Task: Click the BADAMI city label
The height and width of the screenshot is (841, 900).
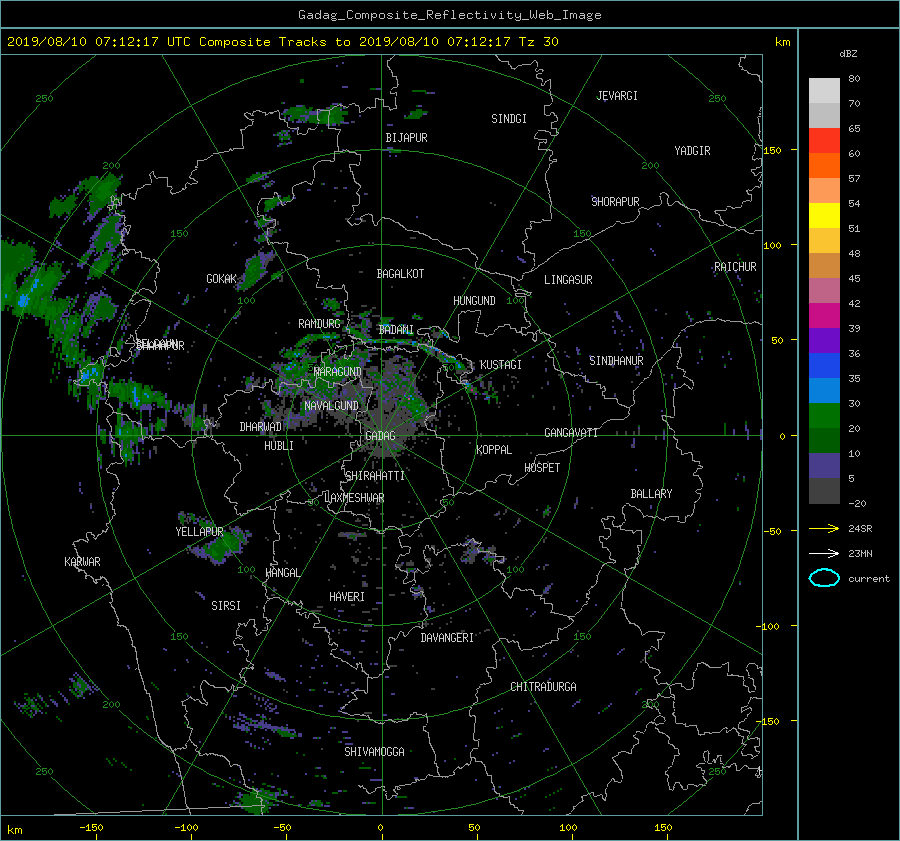Action: point(396,330)
